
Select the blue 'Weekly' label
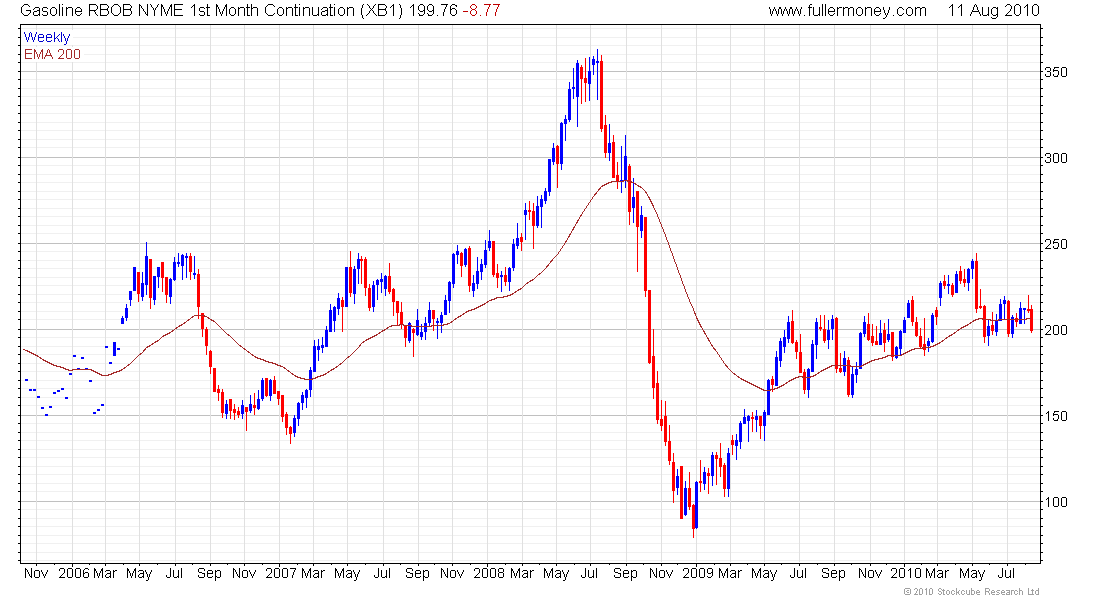47,37
